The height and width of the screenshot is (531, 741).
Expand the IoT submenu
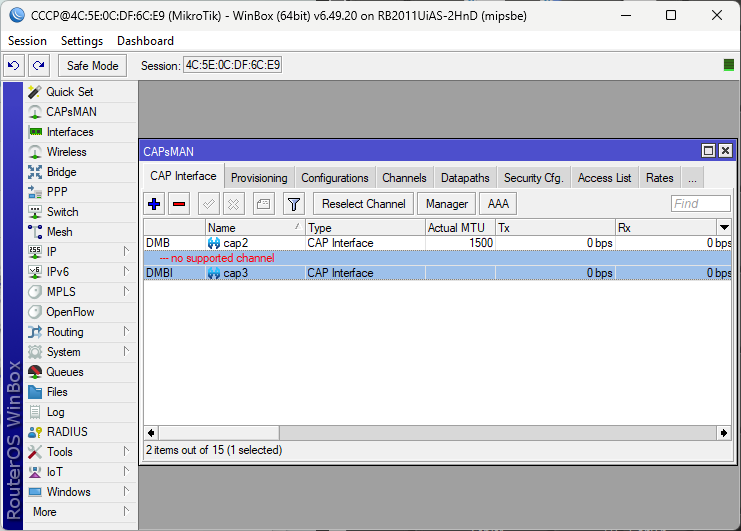(x=126, y=471)
